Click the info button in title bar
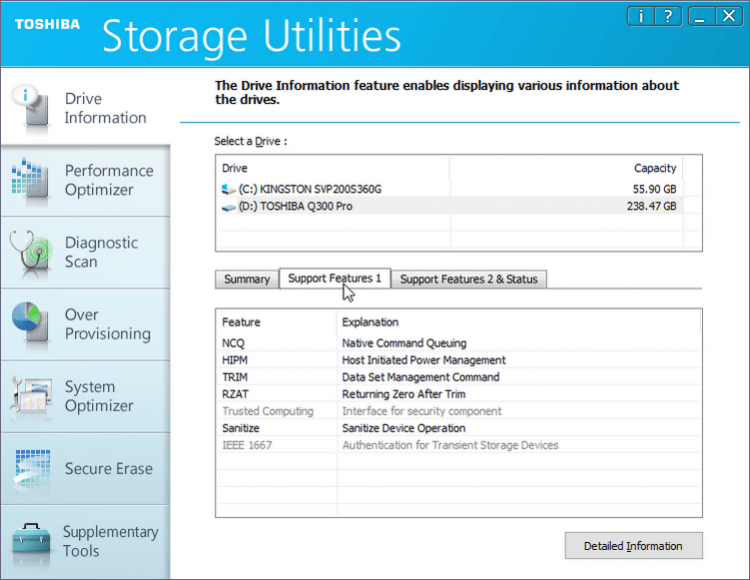This screenshot has width=750, height=580. 642,16
